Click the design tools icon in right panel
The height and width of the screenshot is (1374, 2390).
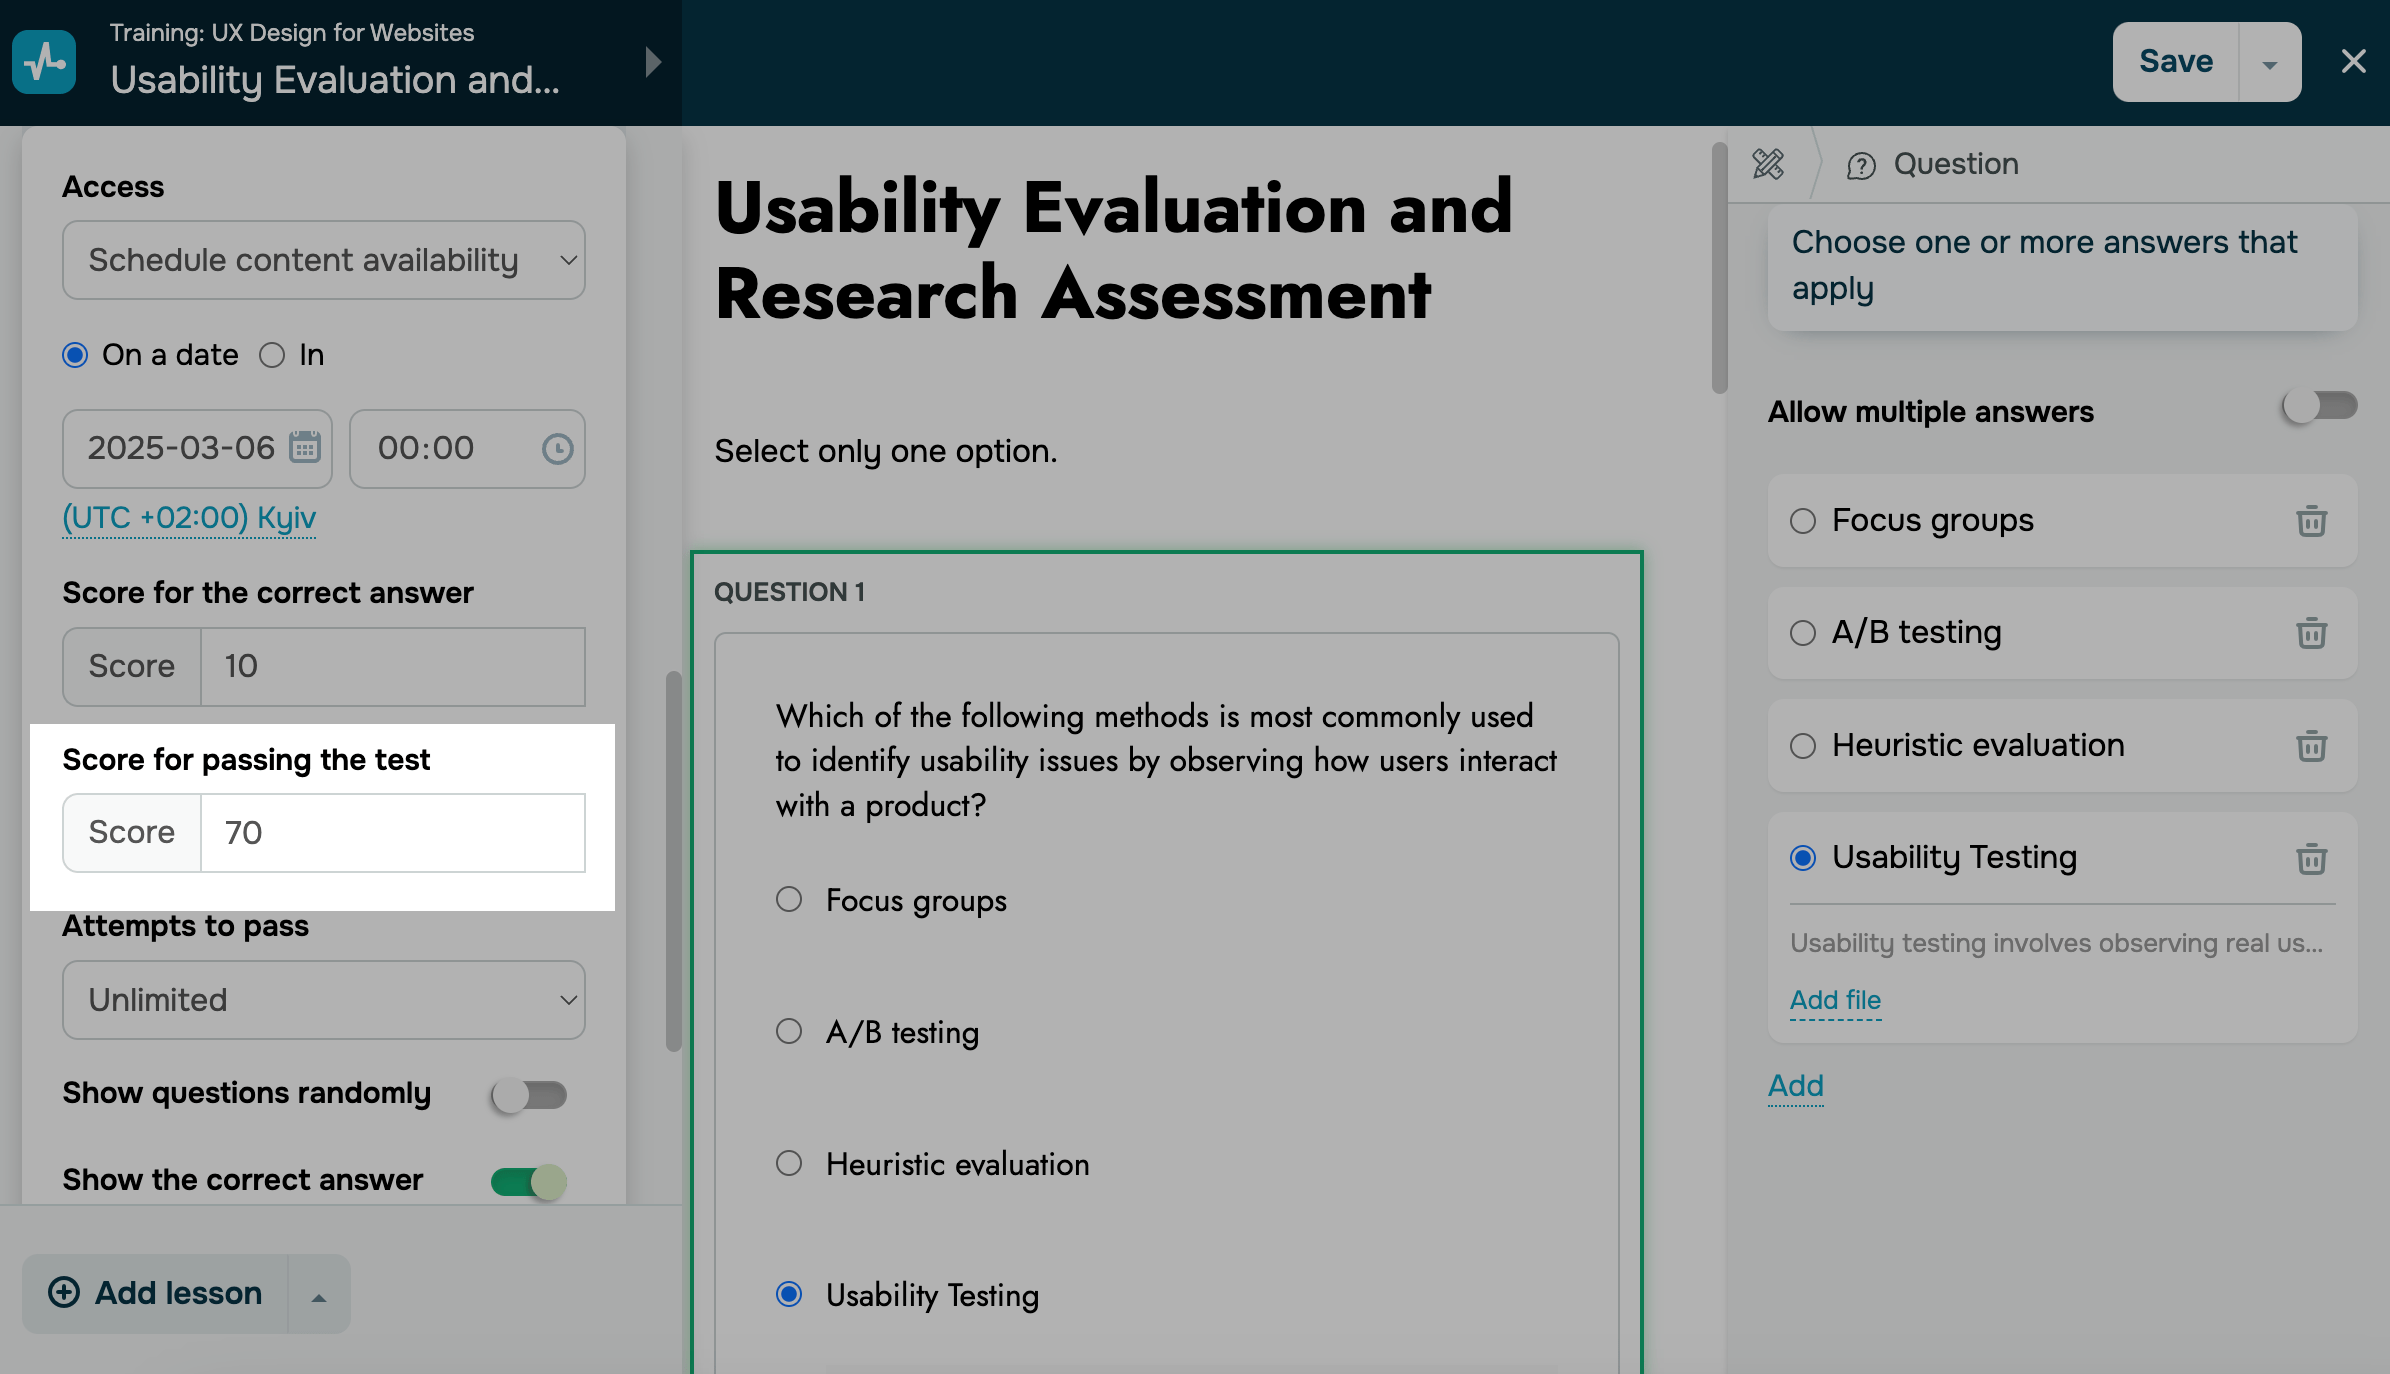(1768, 164)
